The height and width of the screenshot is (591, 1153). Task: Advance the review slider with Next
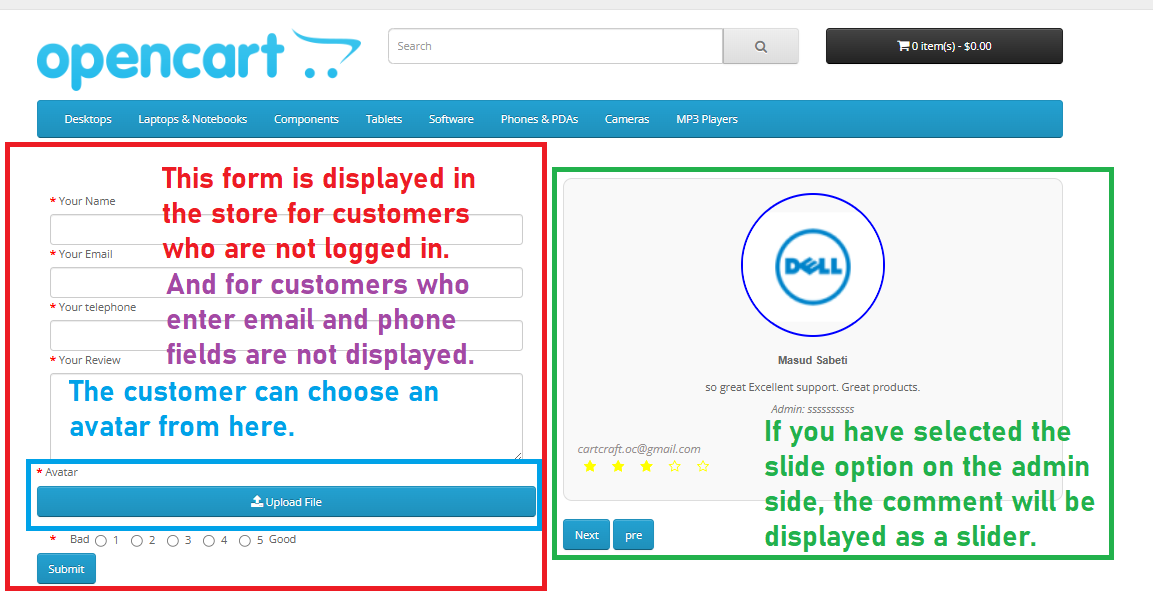click(586, 535)
